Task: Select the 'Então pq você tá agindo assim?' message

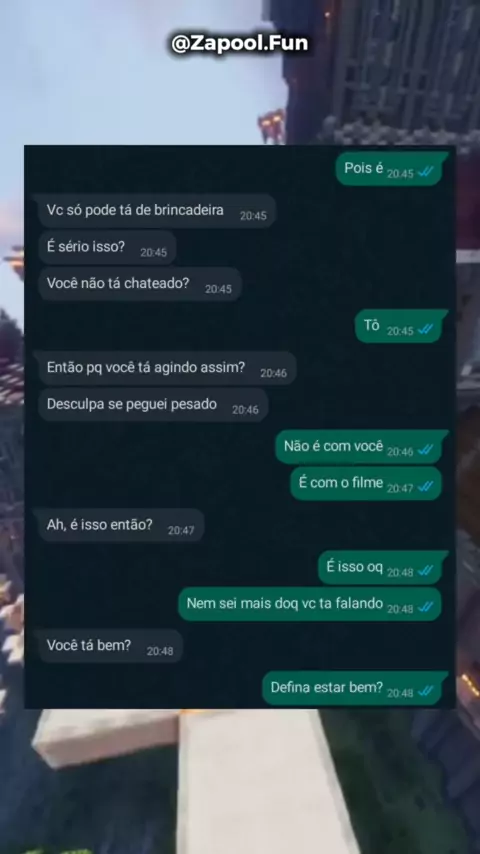Action: click(165, 368)
